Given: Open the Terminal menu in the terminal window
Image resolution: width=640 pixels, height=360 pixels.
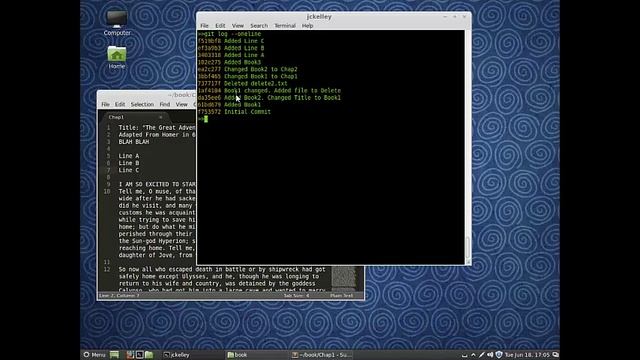Looking at the screenshot, I should pyautogui.click(x=285, y=26).
